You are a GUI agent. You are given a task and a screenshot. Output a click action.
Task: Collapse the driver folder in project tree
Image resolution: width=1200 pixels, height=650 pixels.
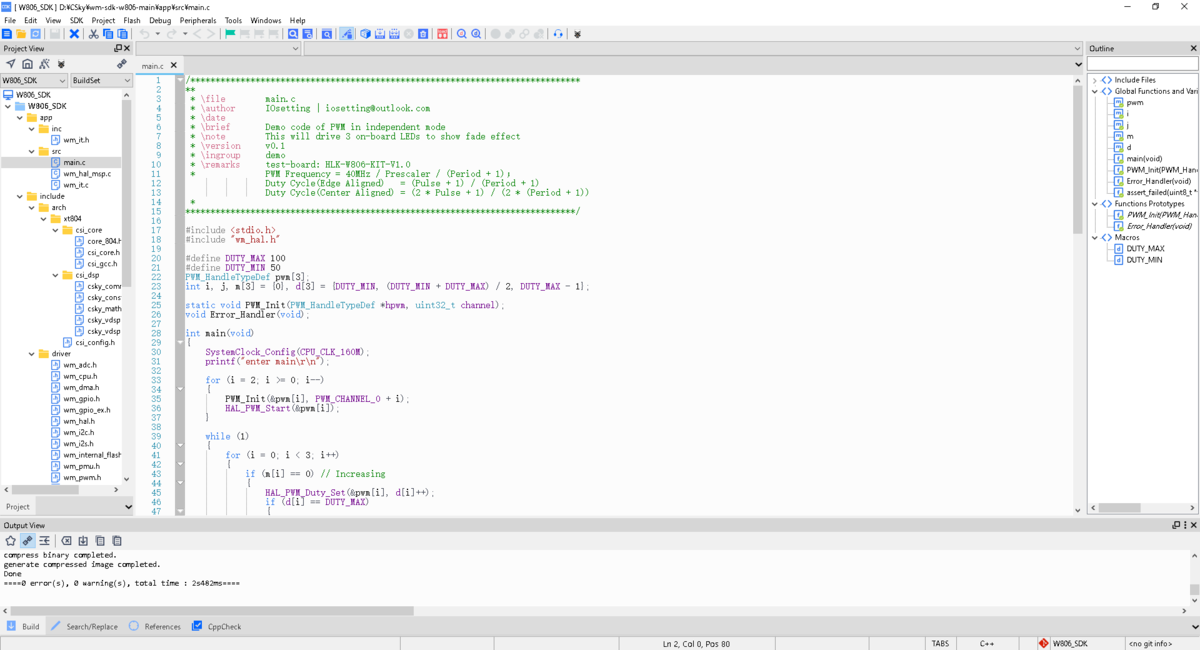coord(32,354)
